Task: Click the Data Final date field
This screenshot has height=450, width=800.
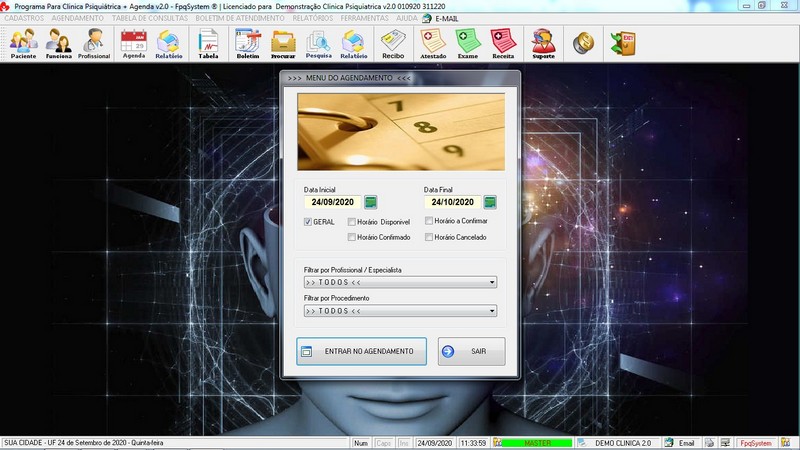Action: [x=452, y=202]
